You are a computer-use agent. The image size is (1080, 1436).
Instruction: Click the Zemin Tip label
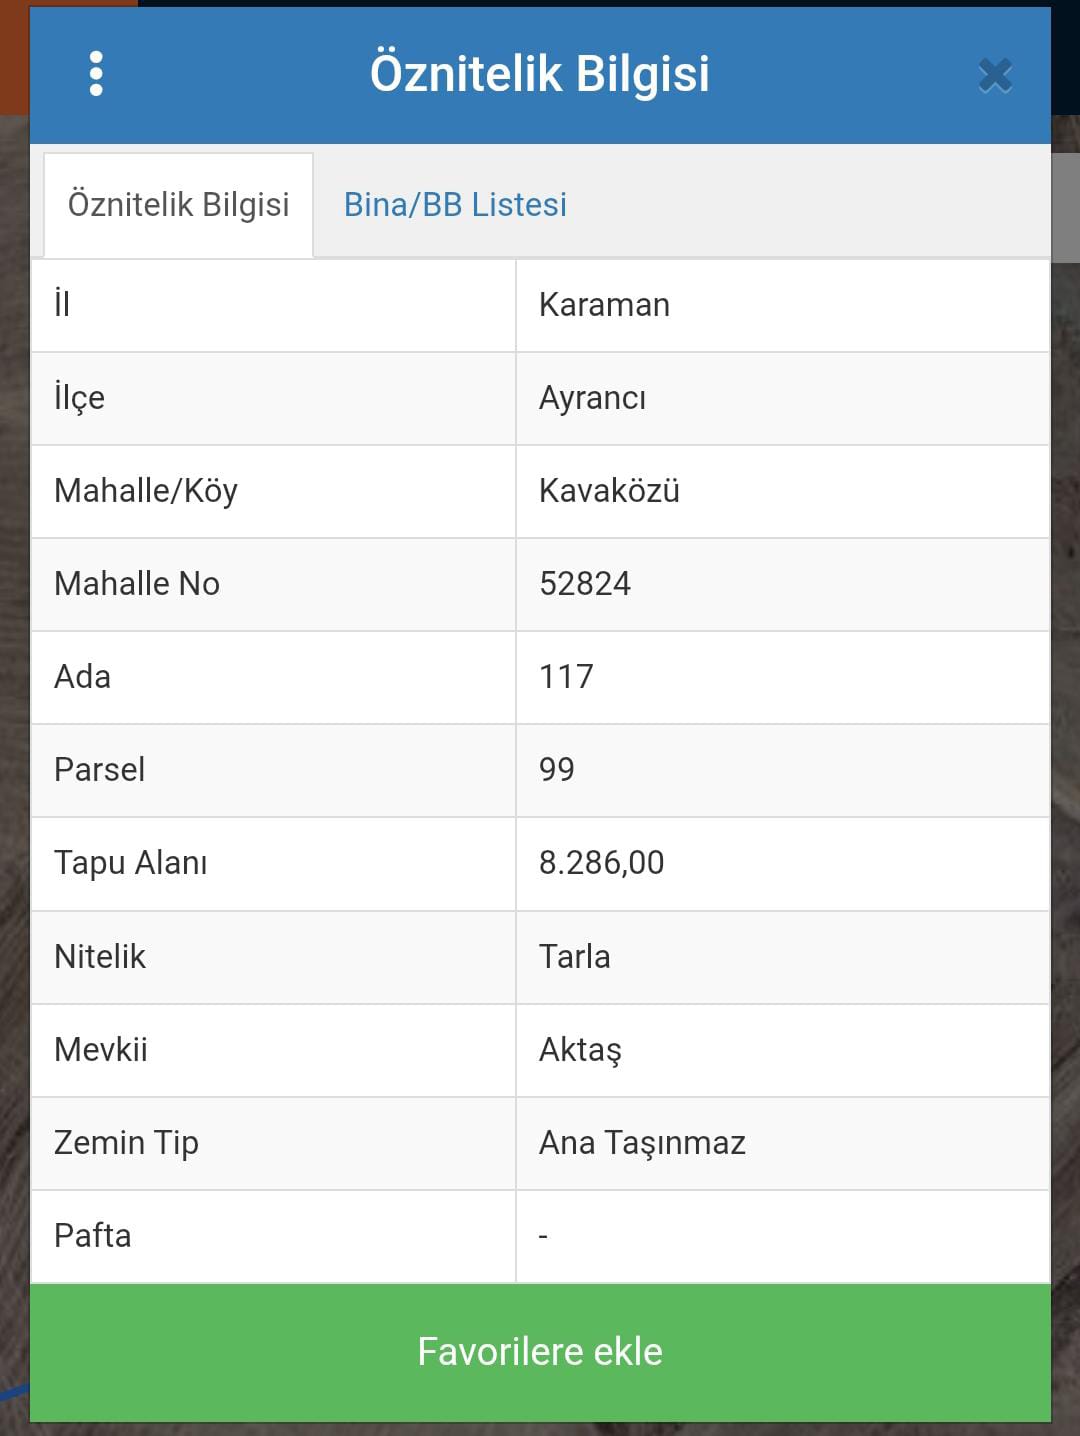(x=126, y=1143)
